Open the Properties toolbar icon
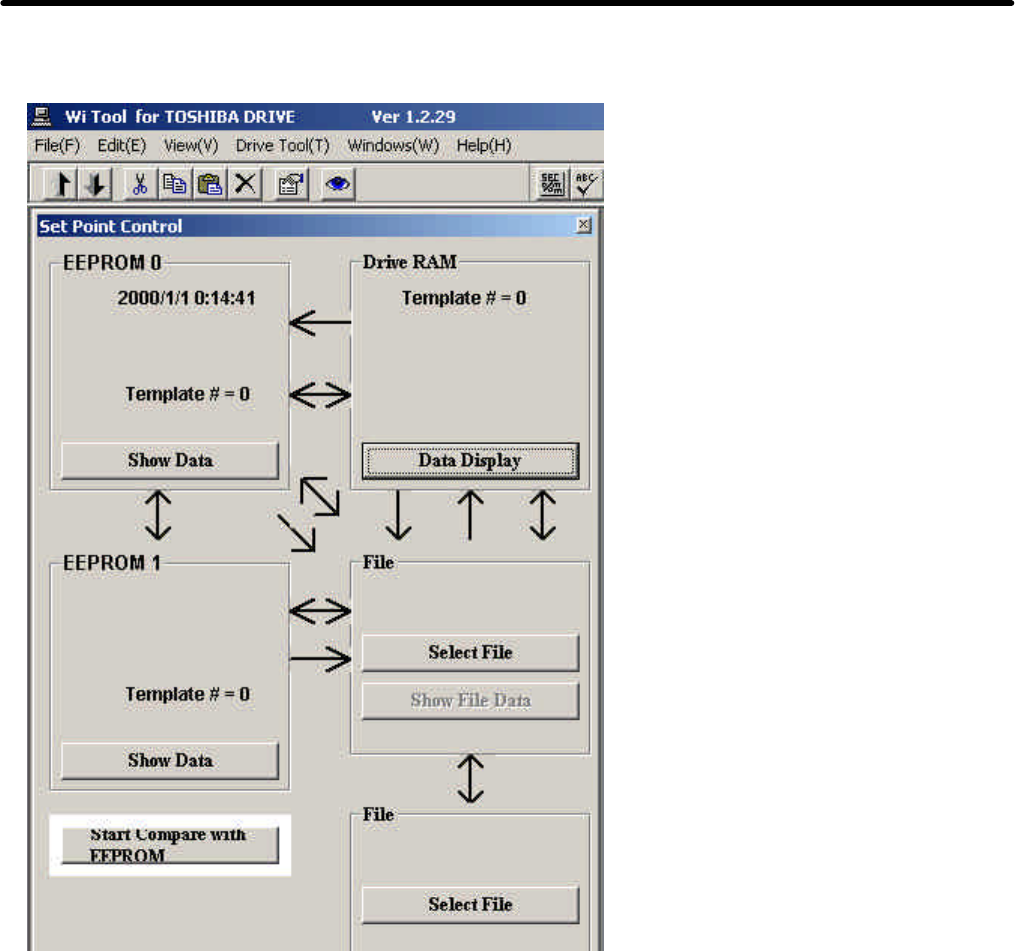This screenshot has width=1015, height=951. [291, 185]
